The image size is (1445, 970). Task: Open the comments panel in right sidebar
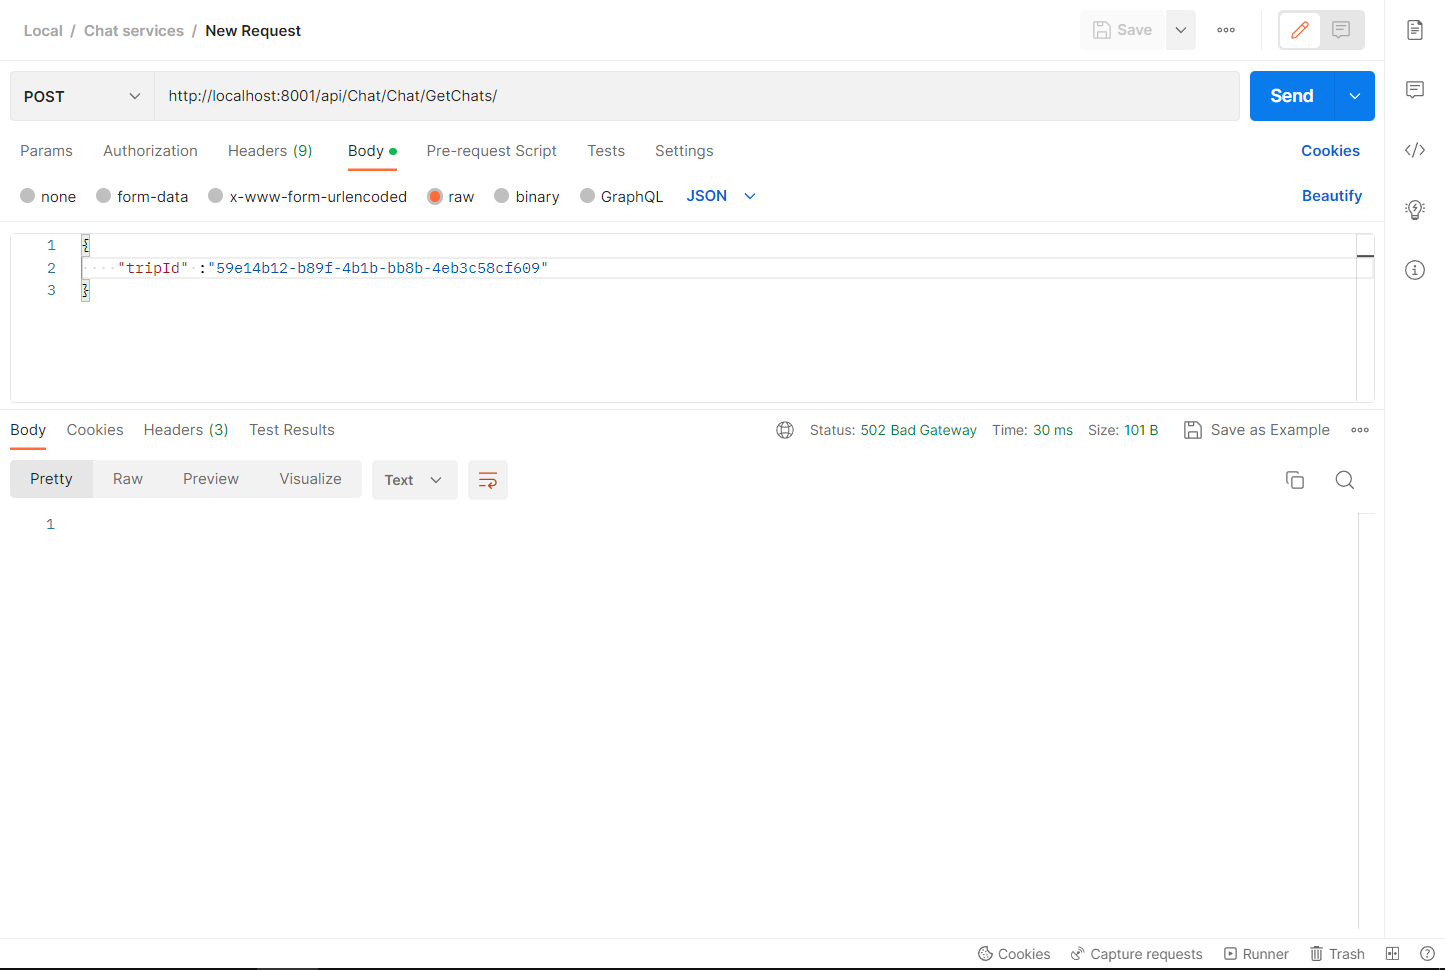[x=1414, y=90]
